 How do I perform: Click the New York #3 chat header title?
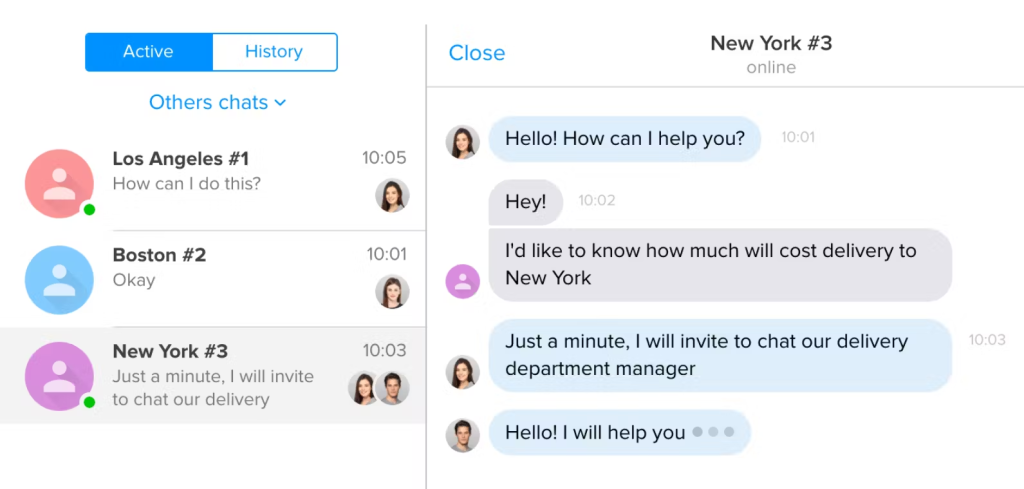point(771,43)
